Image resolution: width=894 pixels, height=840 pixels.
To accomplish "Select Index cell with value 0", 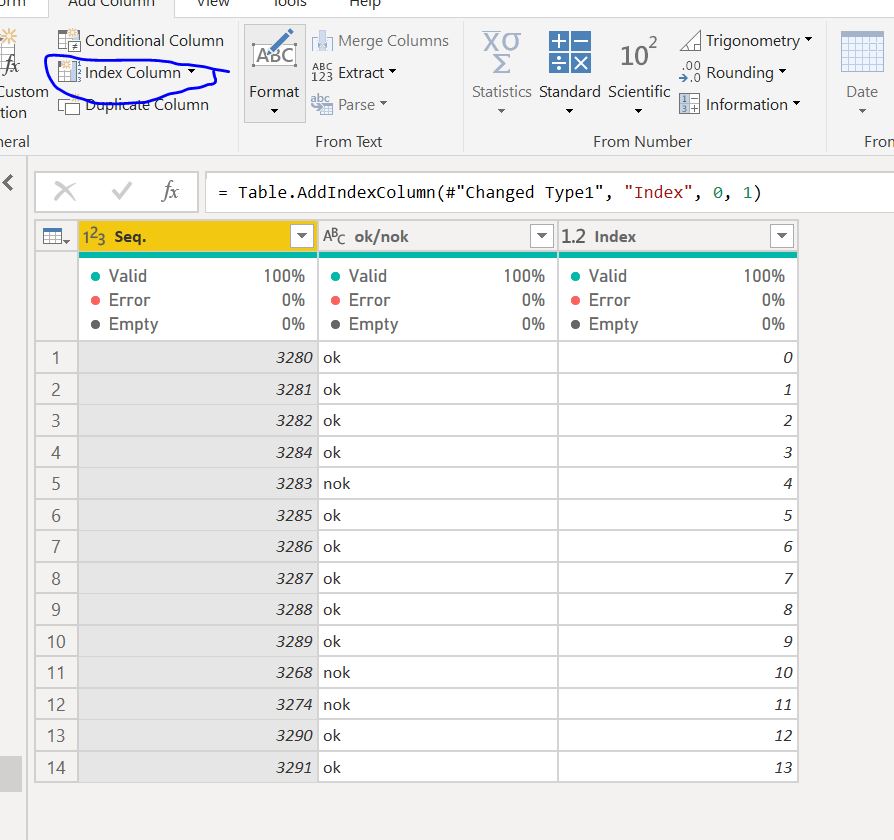I will coord(677,358).
